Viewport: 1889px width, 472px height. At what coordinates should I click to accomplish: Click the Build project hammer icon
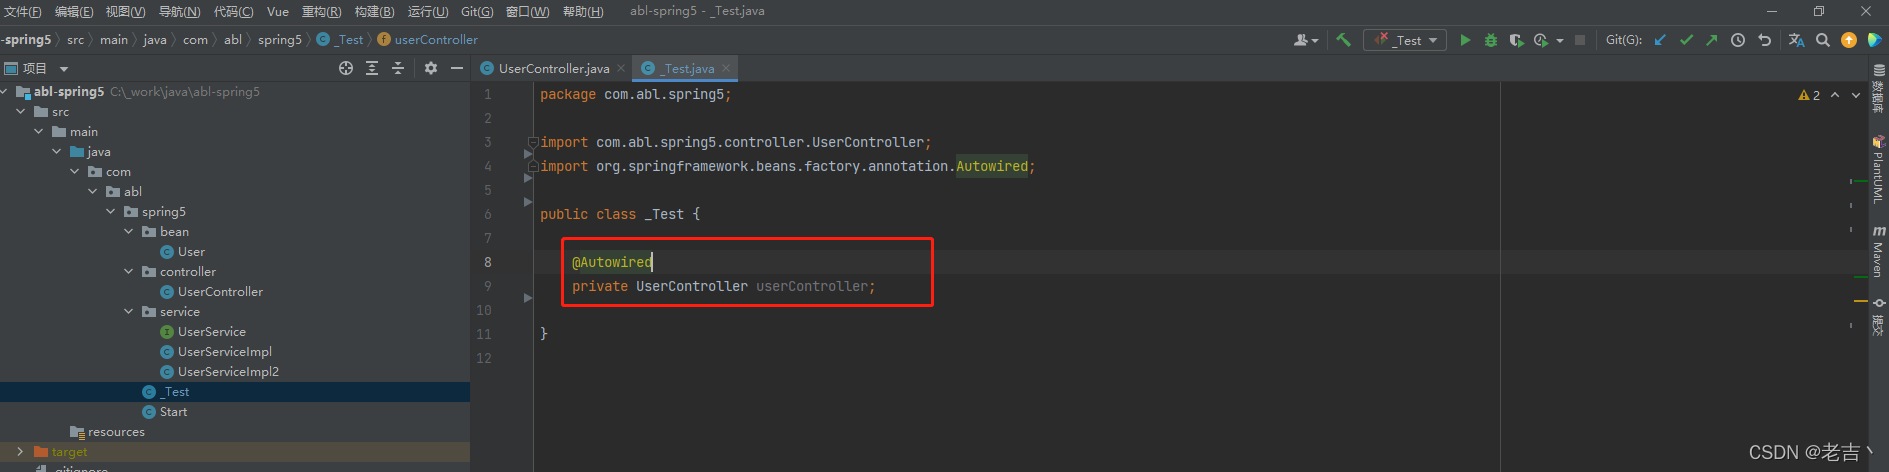(1343, 40)
